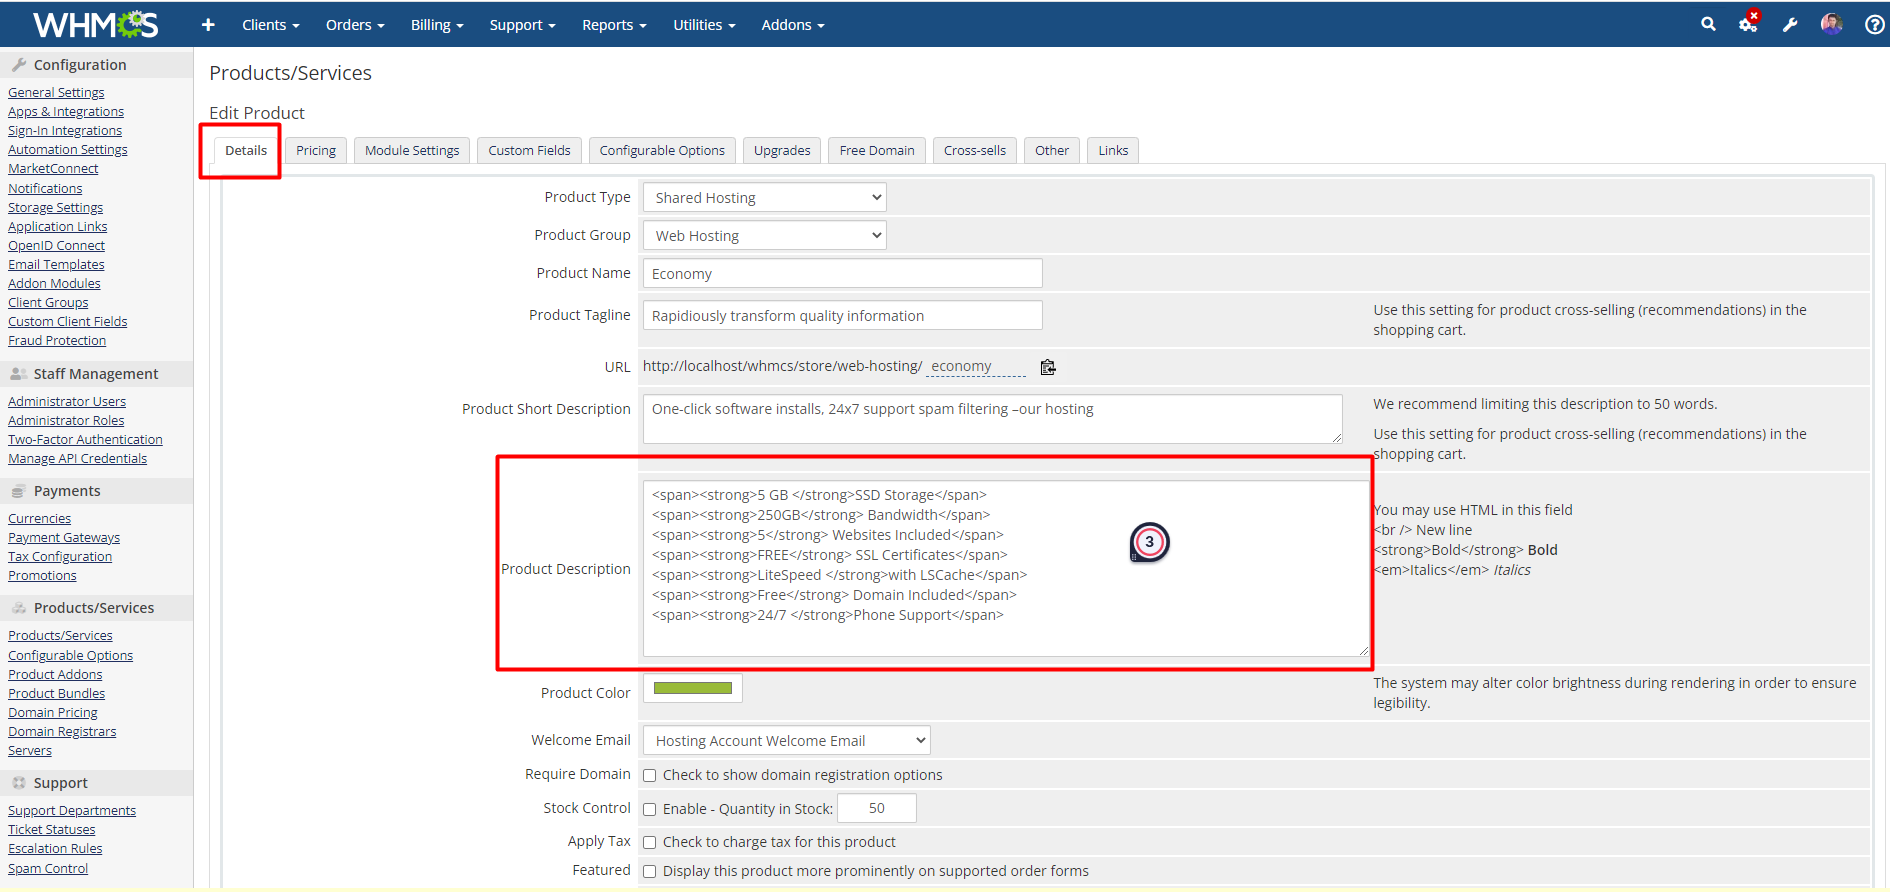Click the admin profile avatar

(1831, 24)
